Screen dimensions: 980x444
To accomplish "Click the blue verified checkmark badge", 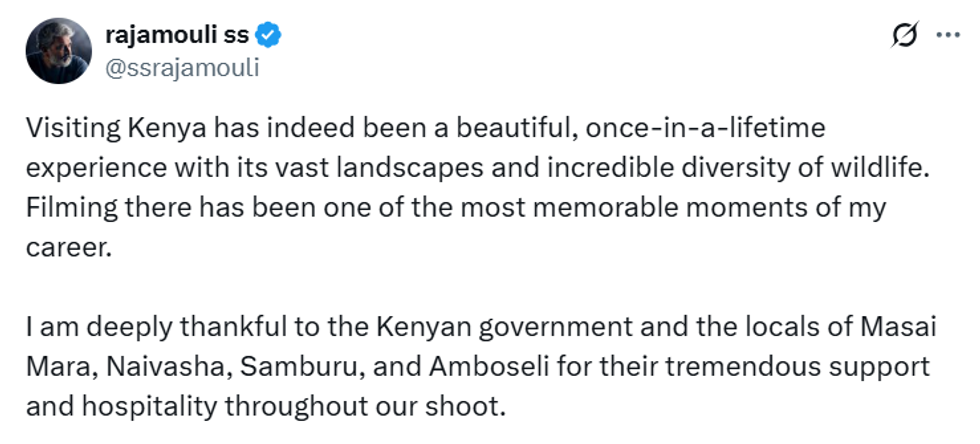I will tap(270, 36).
